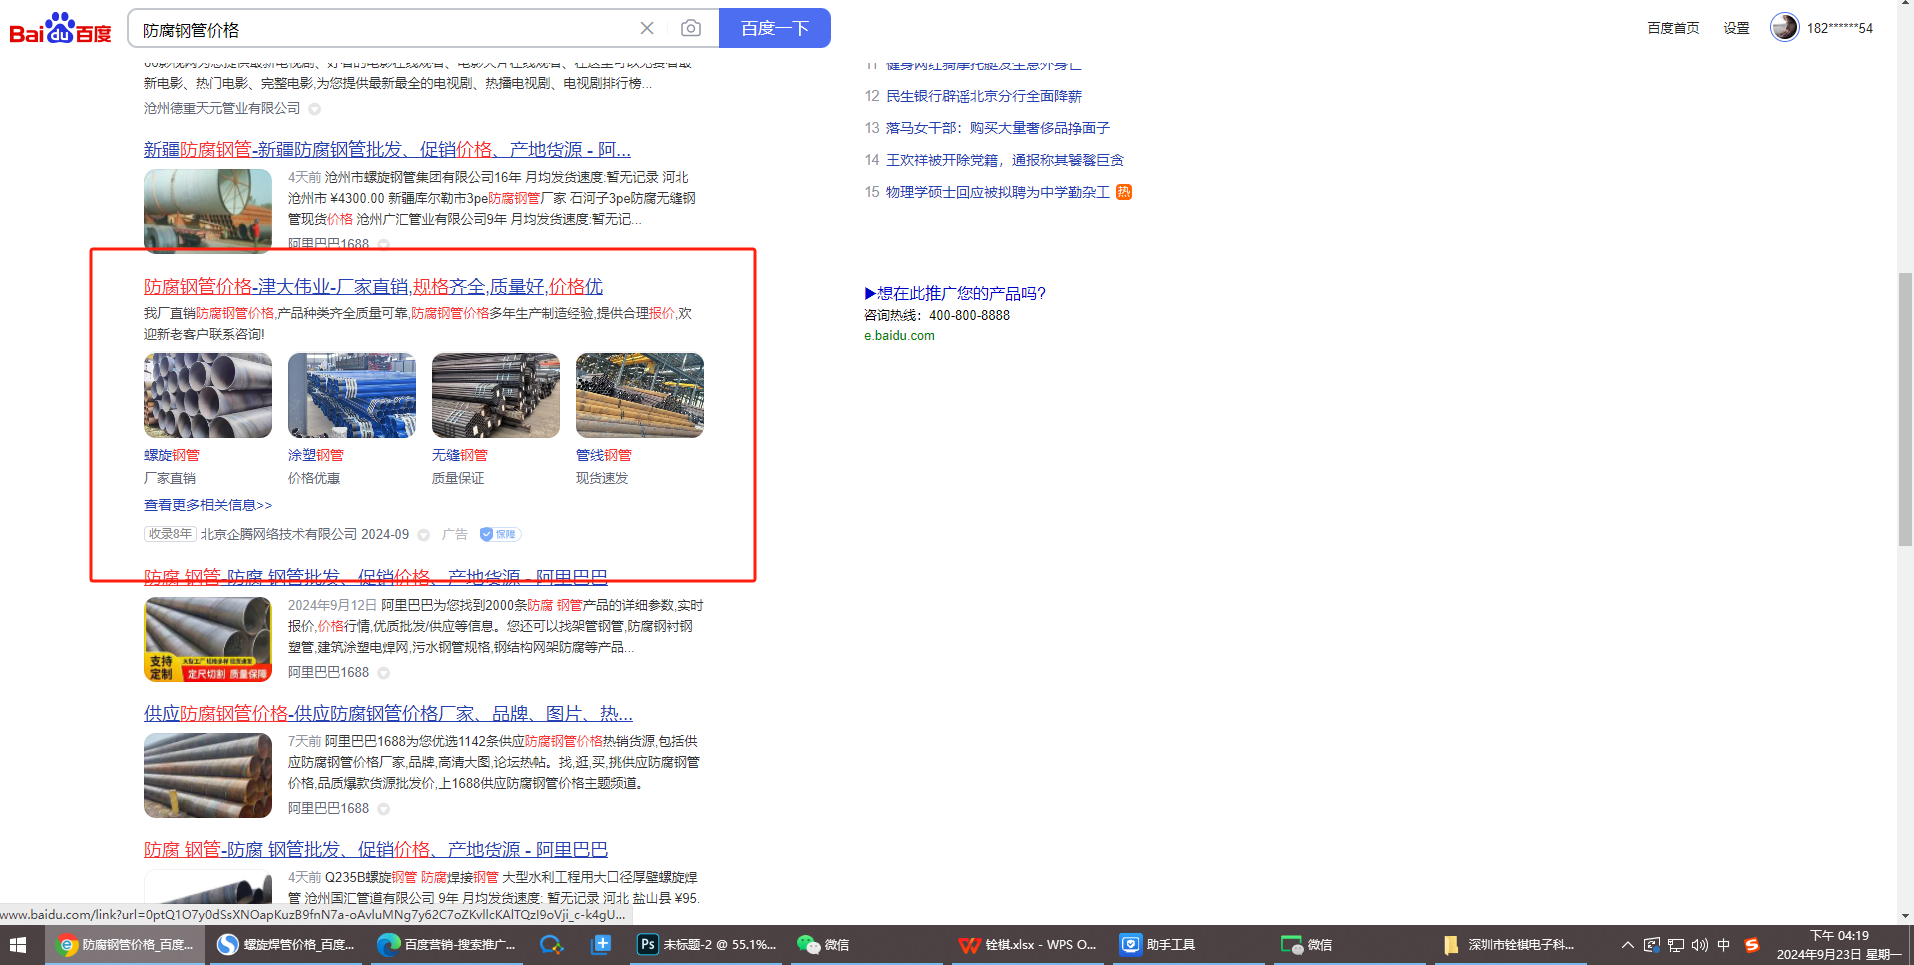Click the 热 badge on hot search item 15
Viewport: 1914px width, 965px height.
click(1124, 192)
